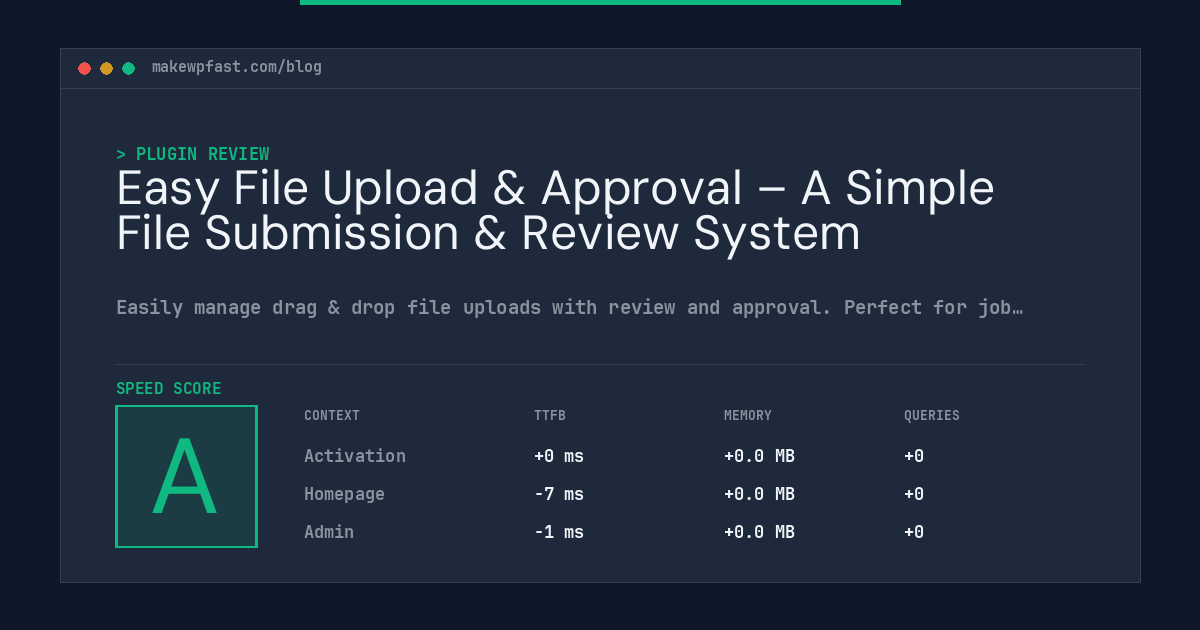Click the Admin TTFB value '-1 ms'
The height and width of the screenshot is (630, 1200).
pos(559,532)
